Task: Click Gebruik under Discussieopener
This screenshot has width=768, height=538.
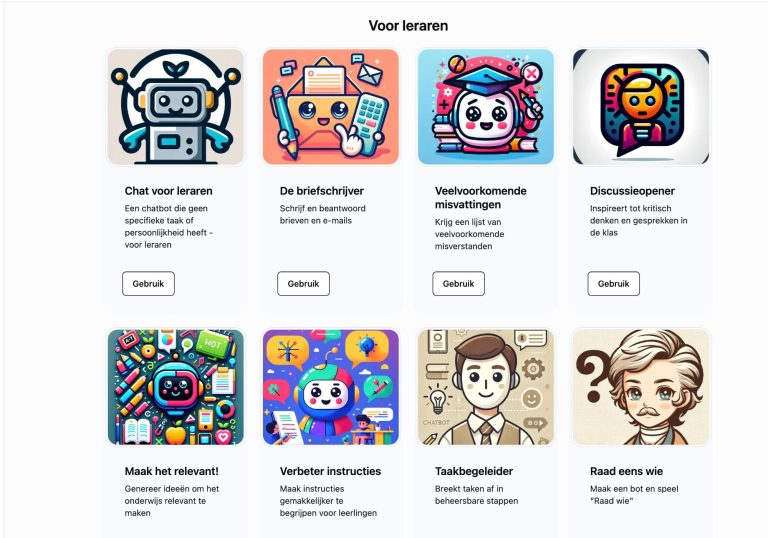Action: [614, 284]
